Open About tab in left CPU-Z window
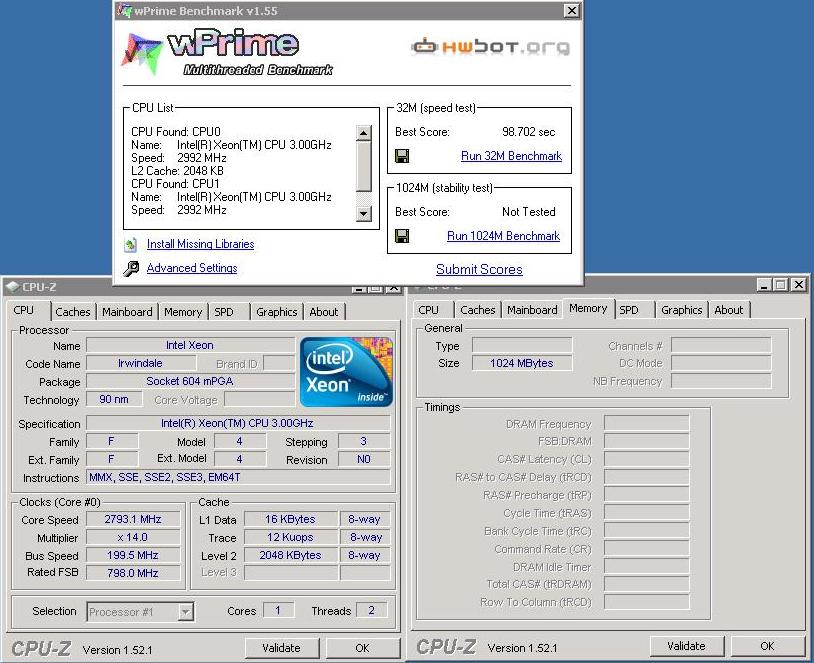 coord(323,312)
